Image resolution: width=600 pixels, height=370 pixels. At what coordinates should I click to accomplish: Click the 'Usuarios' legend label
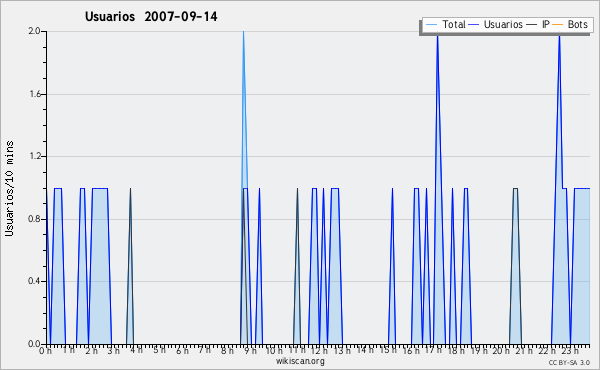click(x=503, y=24)
